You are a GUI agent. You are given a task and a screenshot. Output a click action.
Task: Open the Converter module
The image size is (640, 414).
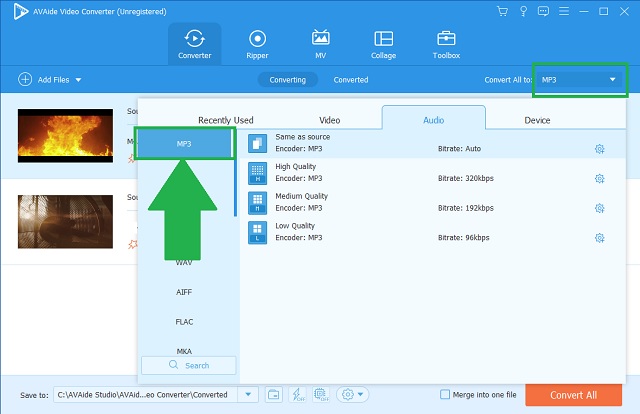point(194,44)
